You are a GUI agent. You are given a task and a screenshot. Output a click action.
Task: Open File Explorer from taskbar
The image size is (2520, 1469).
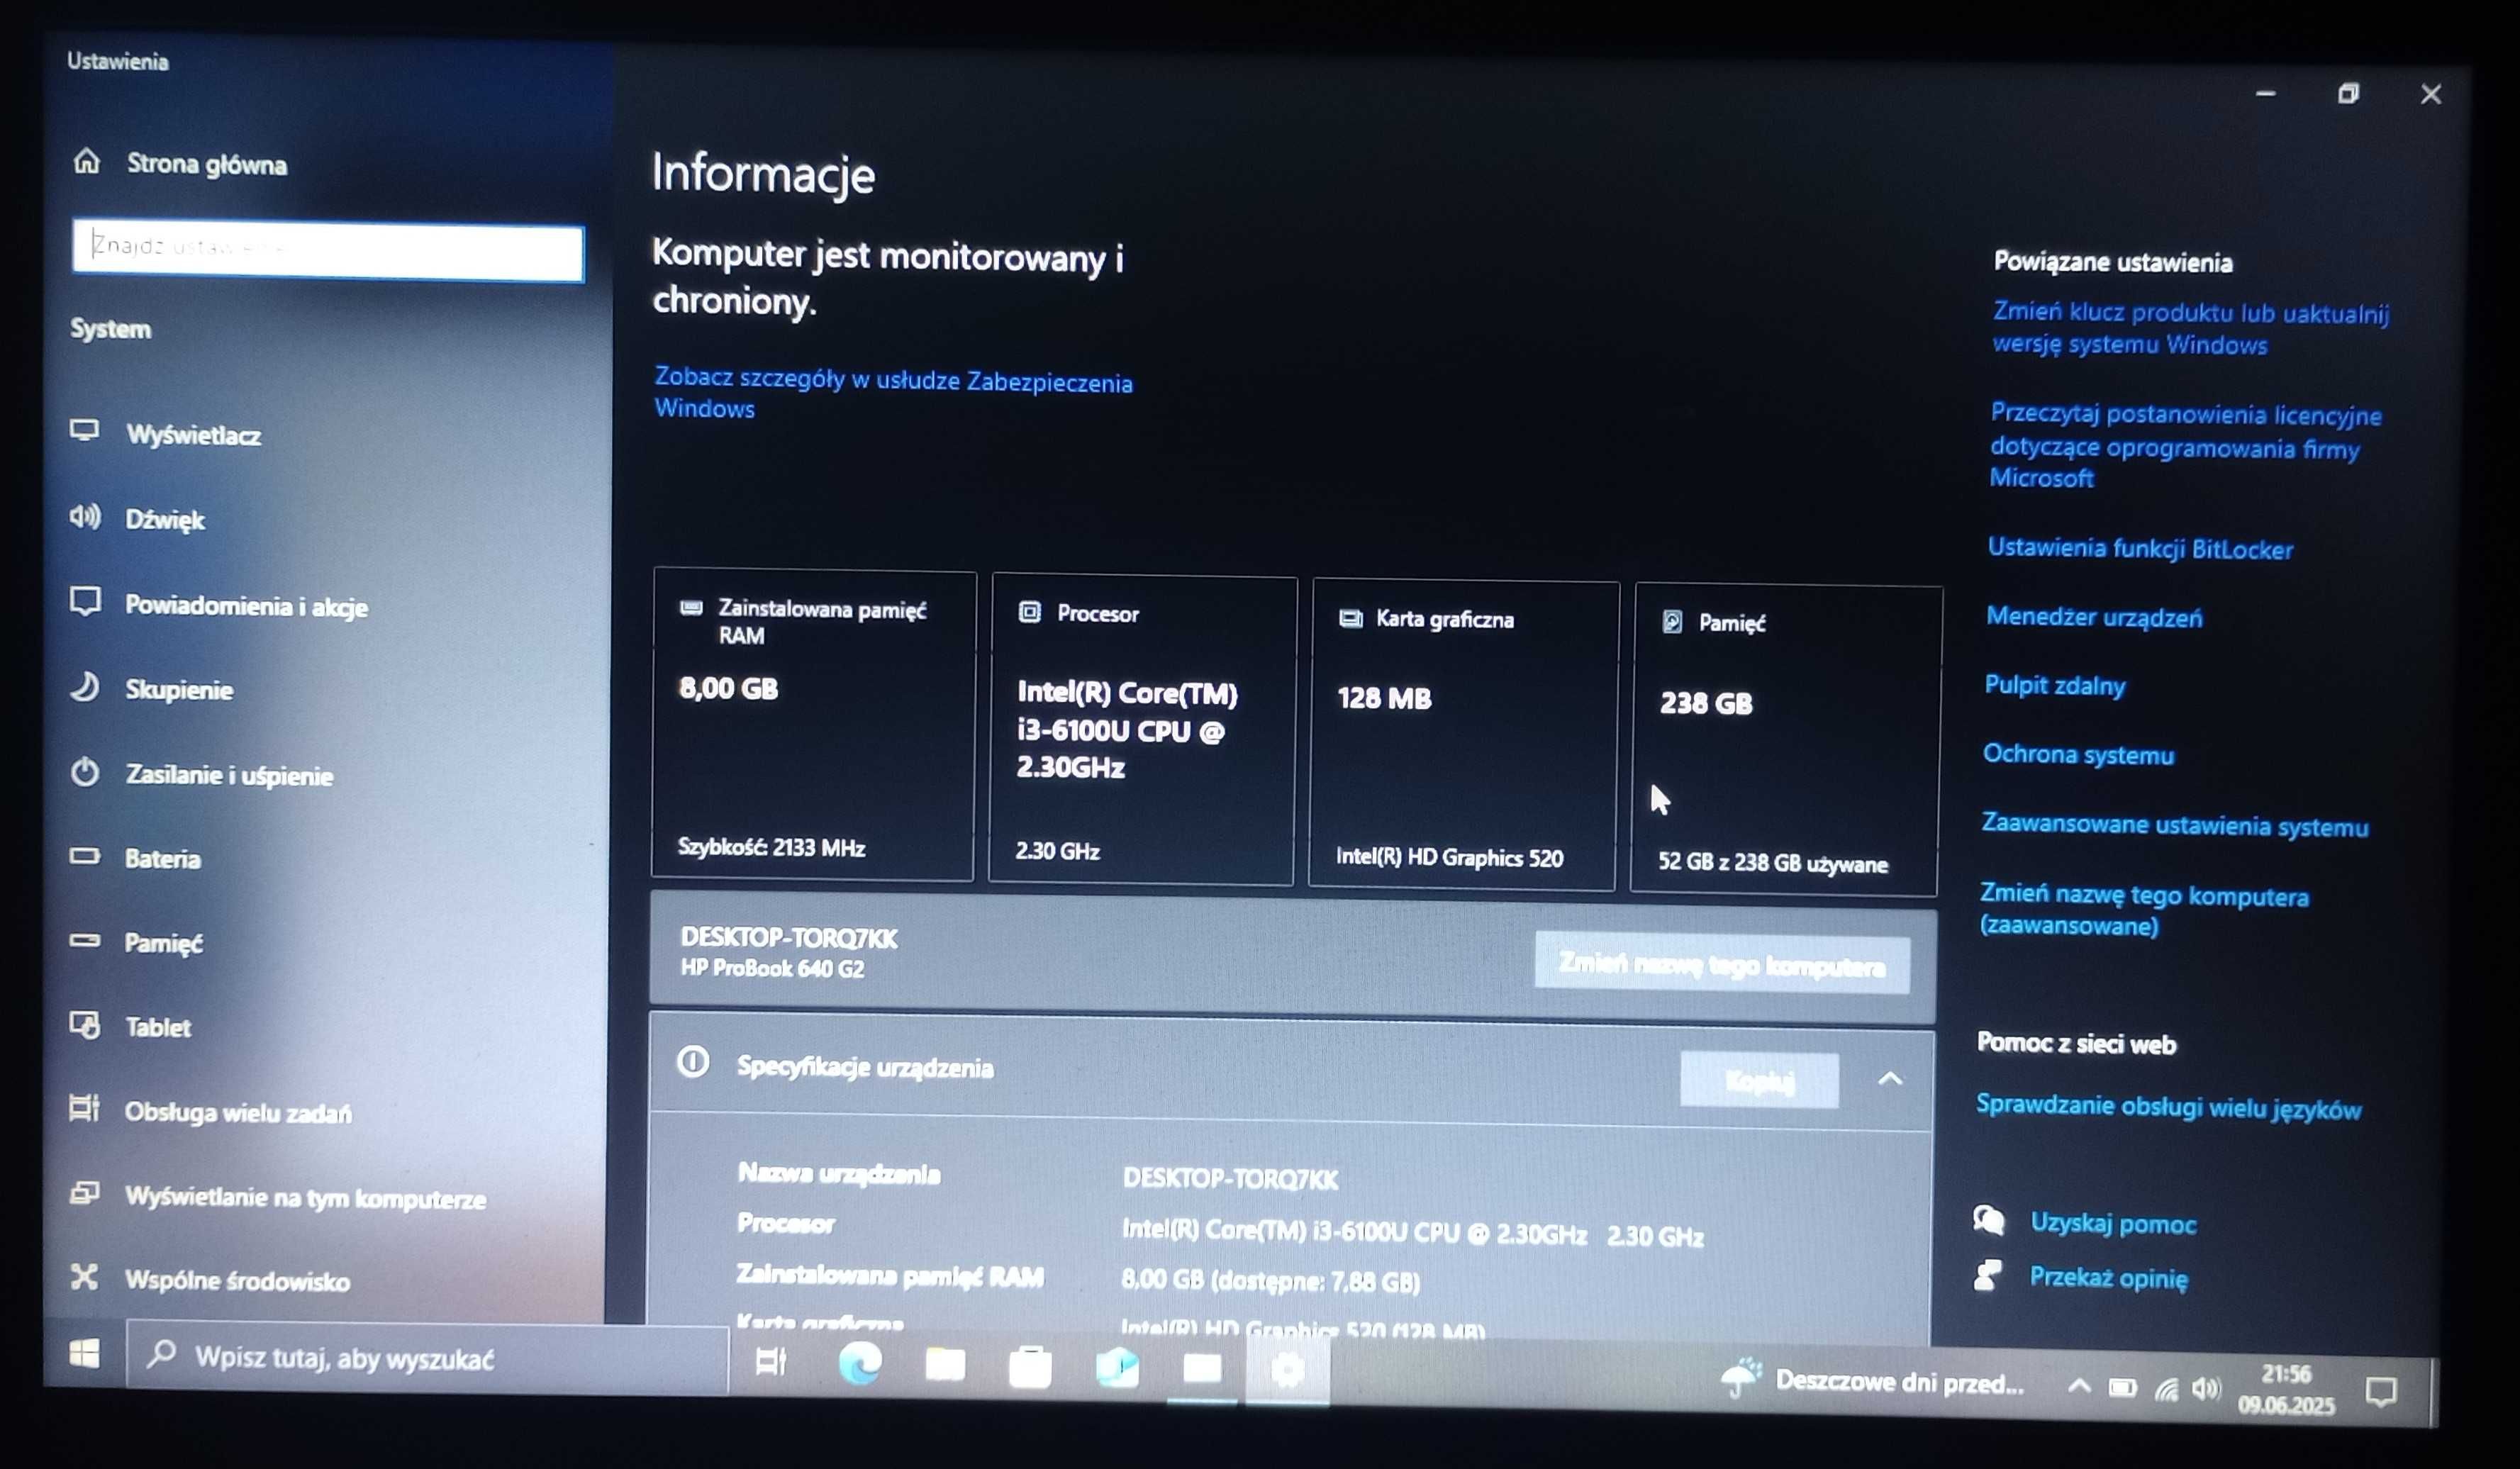click(945, 1365)
